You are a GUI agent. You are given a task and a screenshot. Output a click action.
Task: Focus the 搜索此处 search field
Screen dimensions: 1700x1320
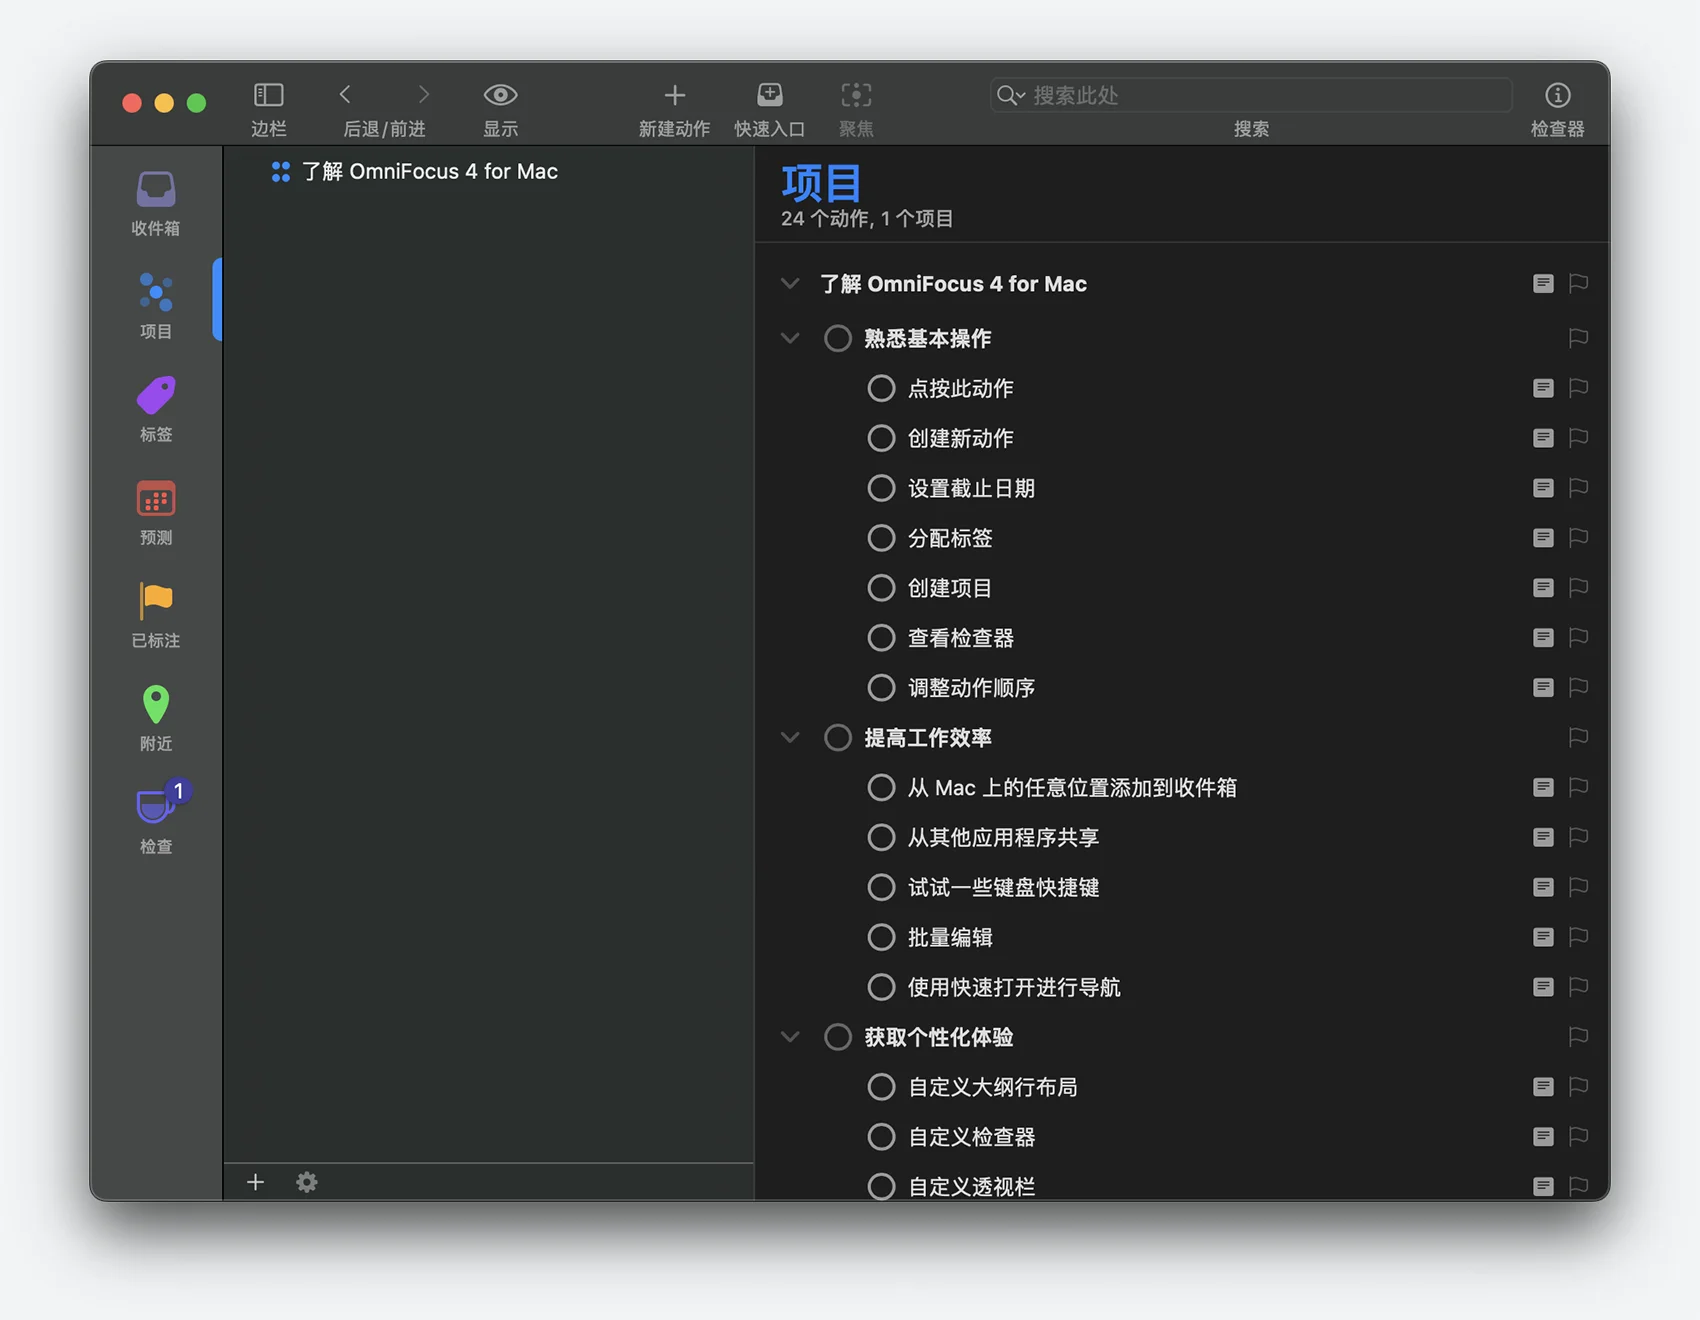1251,95
